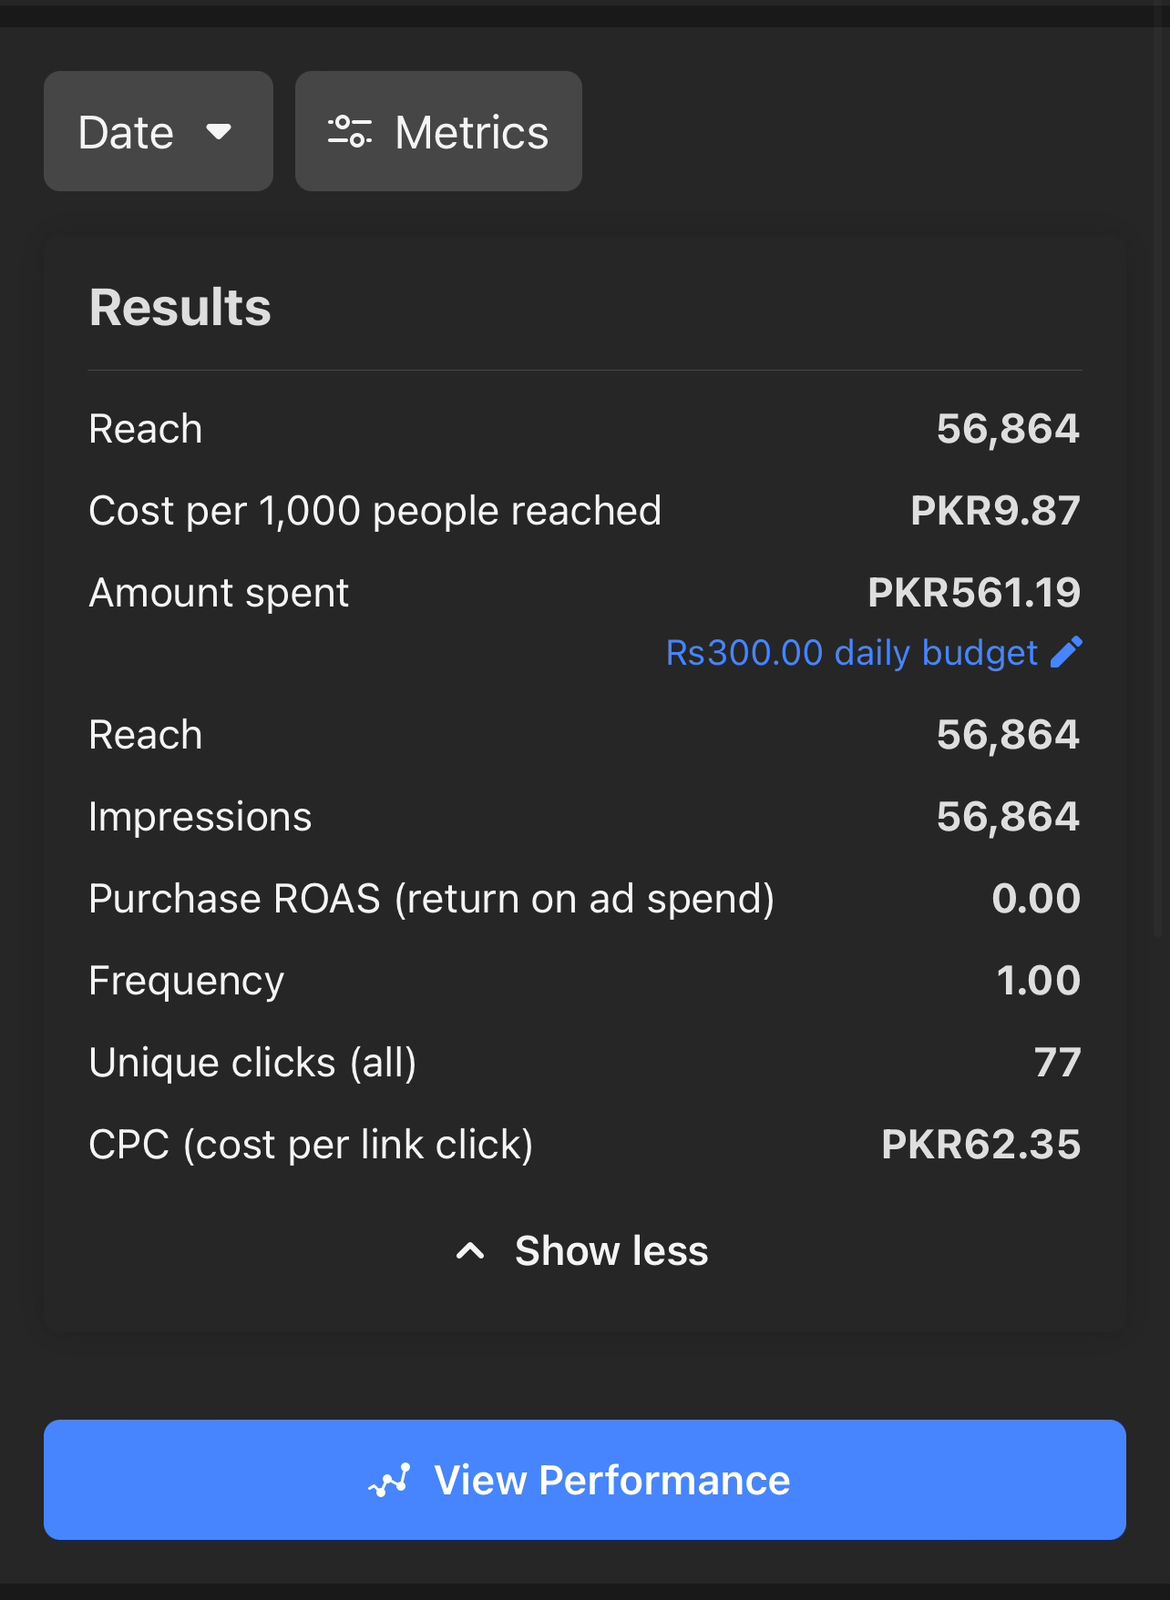Click the Unique clicks (all) label
Image resolution: width=1170 pixels, height=1600 pixels.
point(252,1063)
